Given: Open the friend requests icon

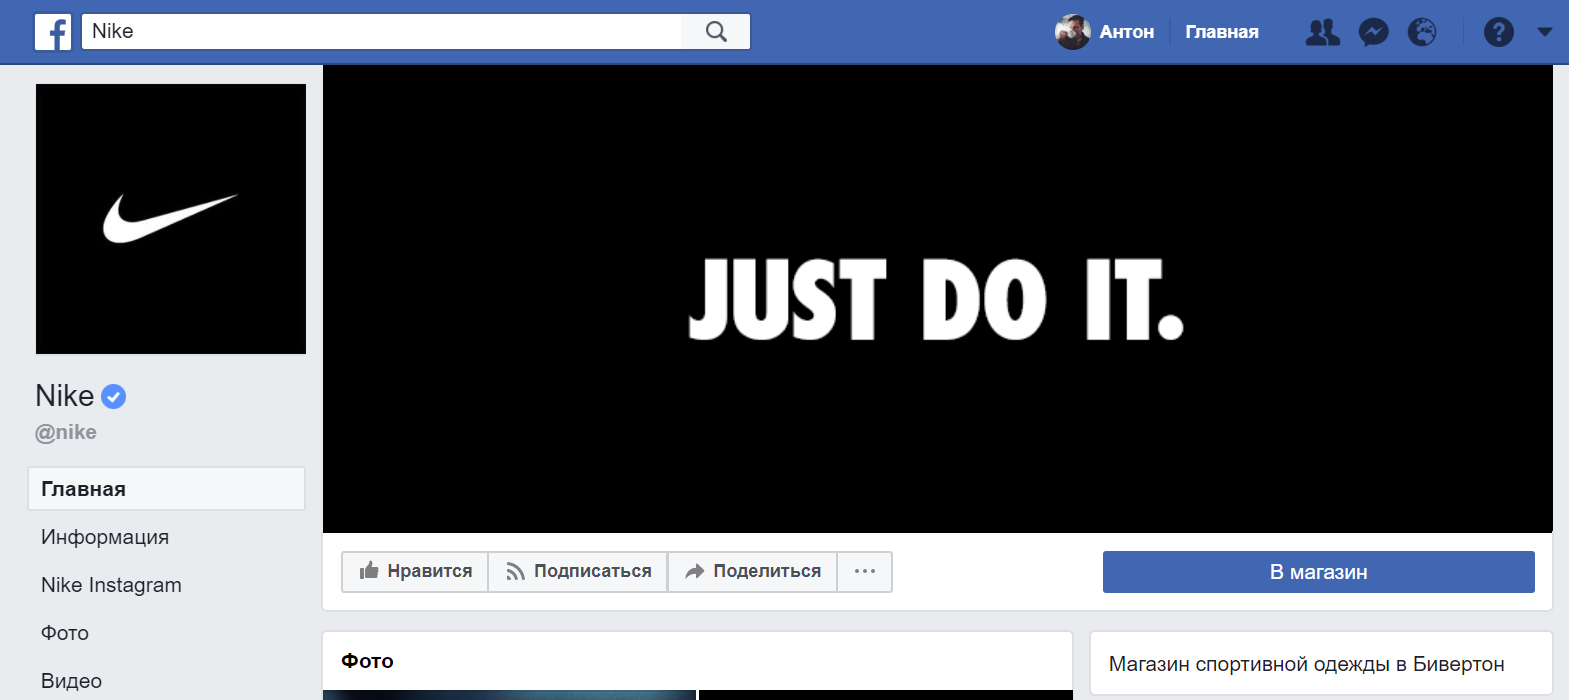Looking at the screenshot, I should point(1322,32).
